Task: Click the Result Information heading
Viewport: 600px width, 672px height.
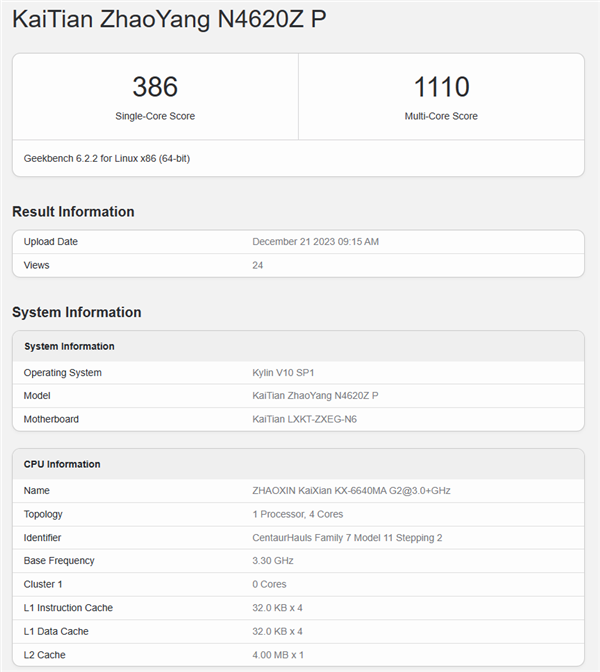Action: click(73, 212)
